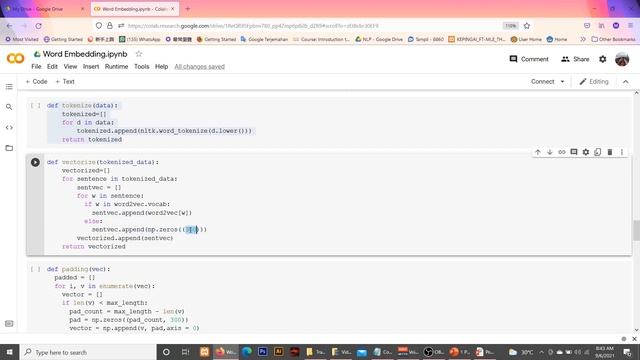640x360 pixels.
Task: Open Microsoft Edge from taskbar
Action: point(247,351)
